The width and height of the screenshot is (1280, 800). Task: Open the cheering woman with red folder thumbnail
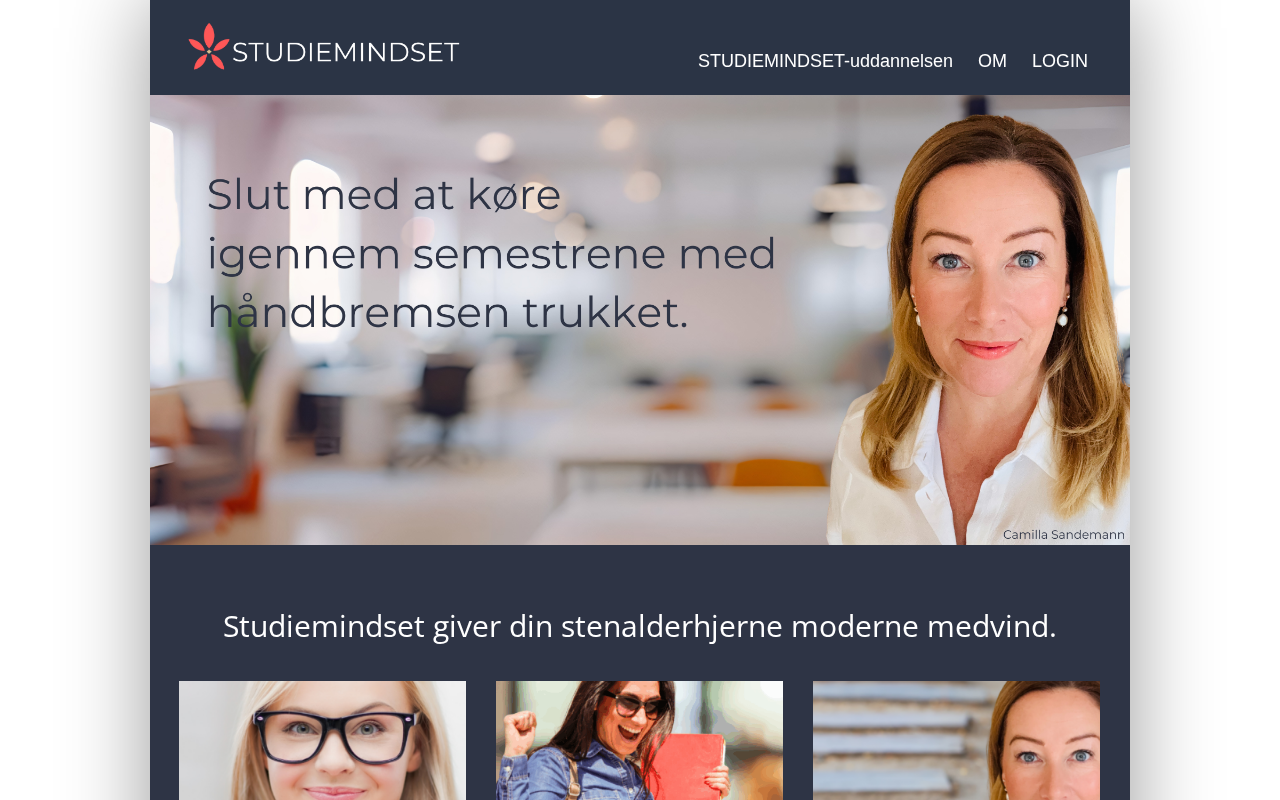tap(639, 740)
